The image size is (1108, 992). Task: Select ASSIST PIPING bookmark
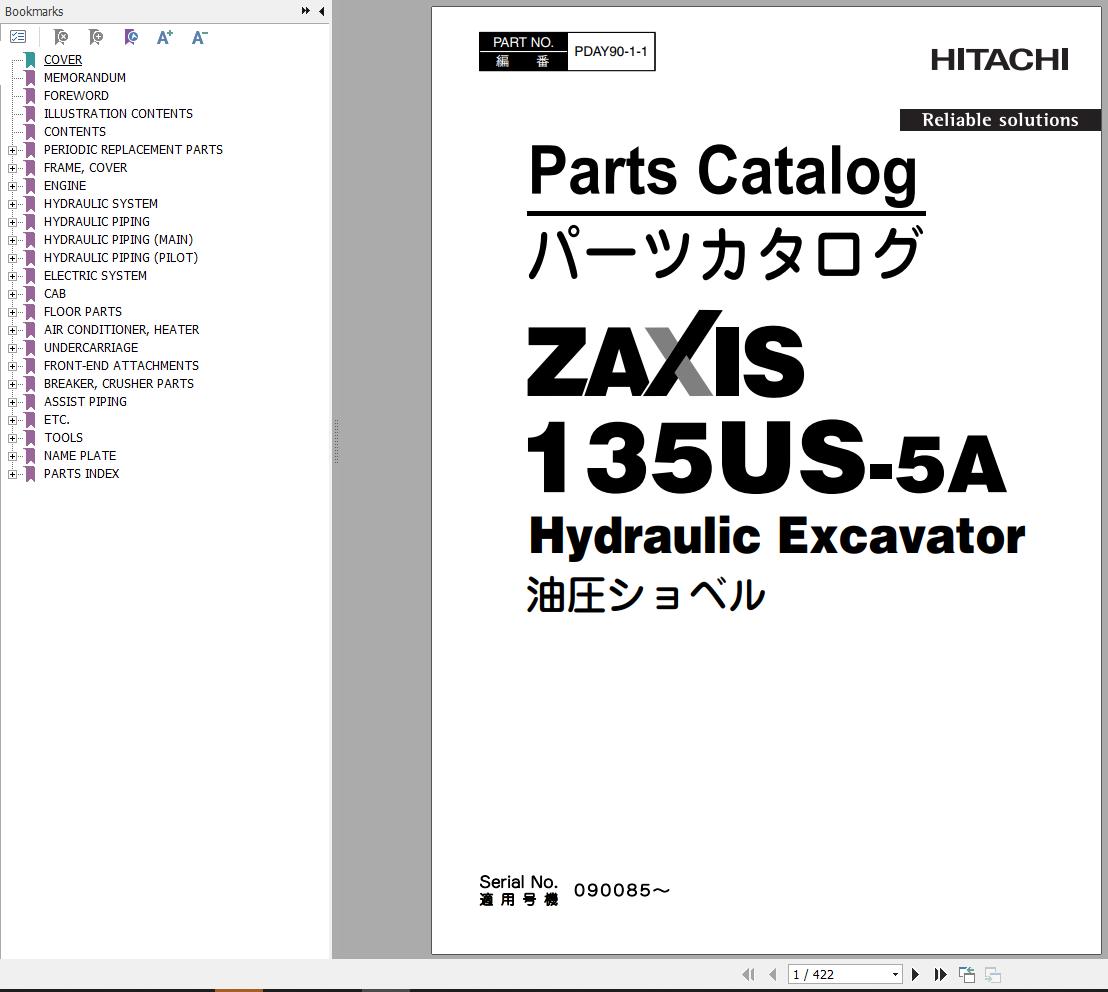86,402
